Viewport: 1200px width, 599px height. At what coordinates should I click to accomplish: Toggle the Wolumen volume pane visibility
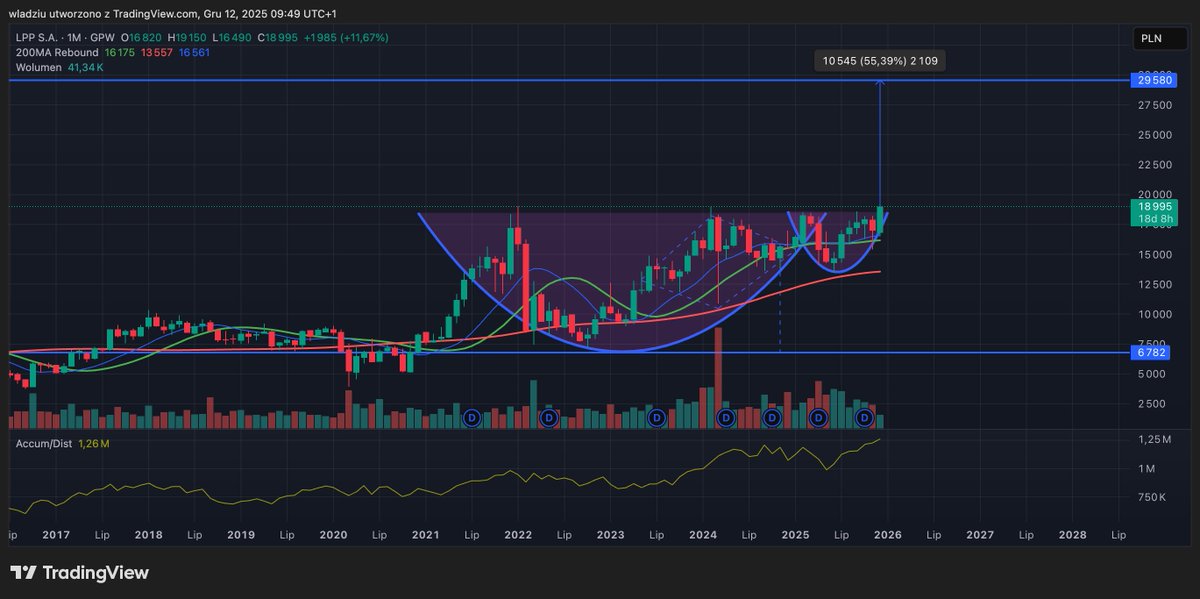(x=38, y=67)
